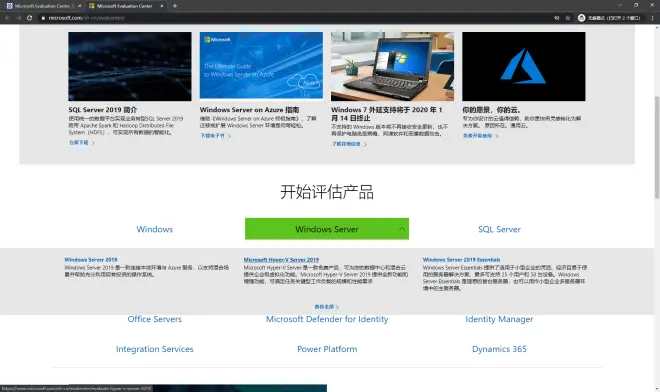The image size is (660, 392).
Task: Open the Chrome three-dot menu
Action: pyautogui.click(x=653, y=18)
